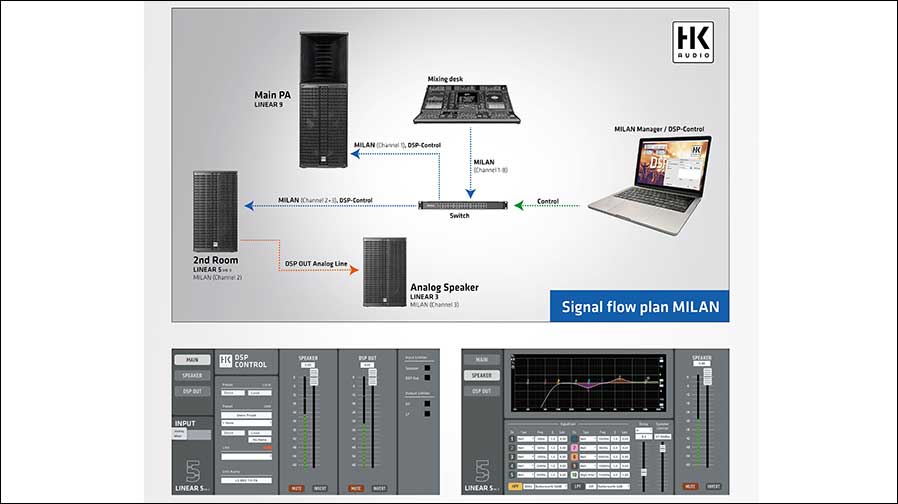Screen dimensions: 898x504
Task: Click the Demo Preset name field
Action: pyautogui.click(x=246, y=415)
